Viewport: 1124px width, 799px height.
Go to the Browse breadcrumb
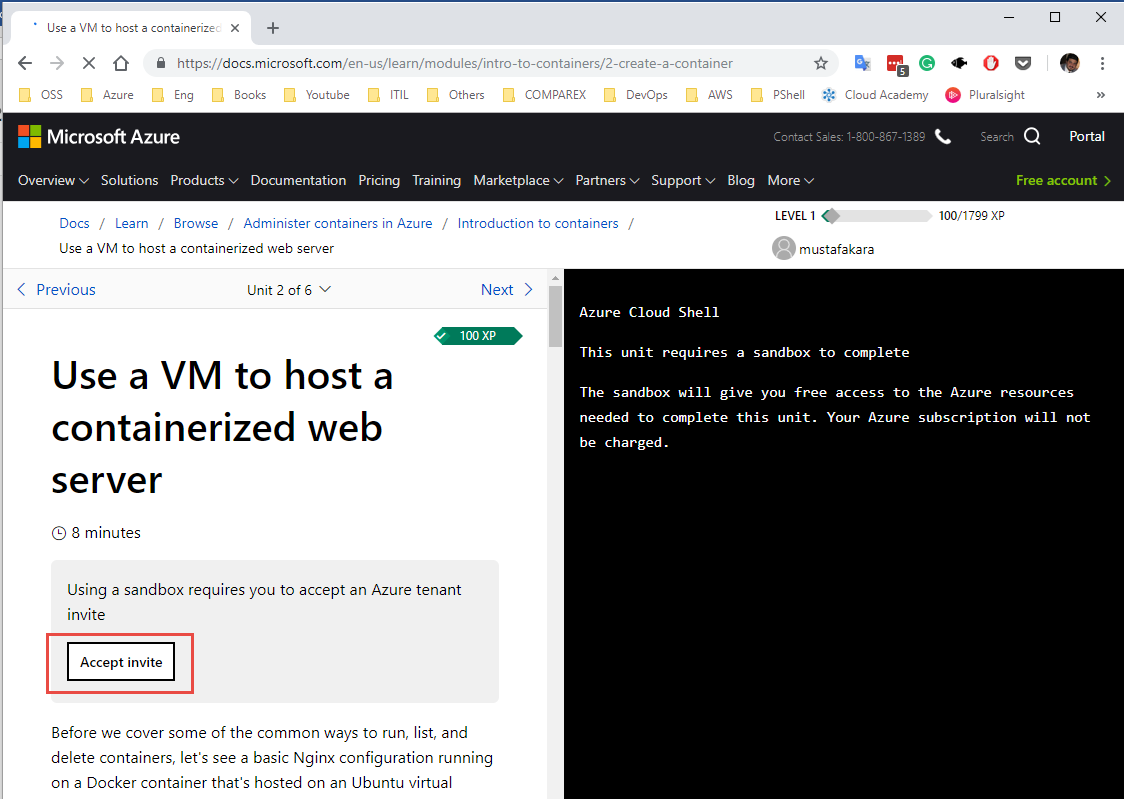[x=196, y=223]
